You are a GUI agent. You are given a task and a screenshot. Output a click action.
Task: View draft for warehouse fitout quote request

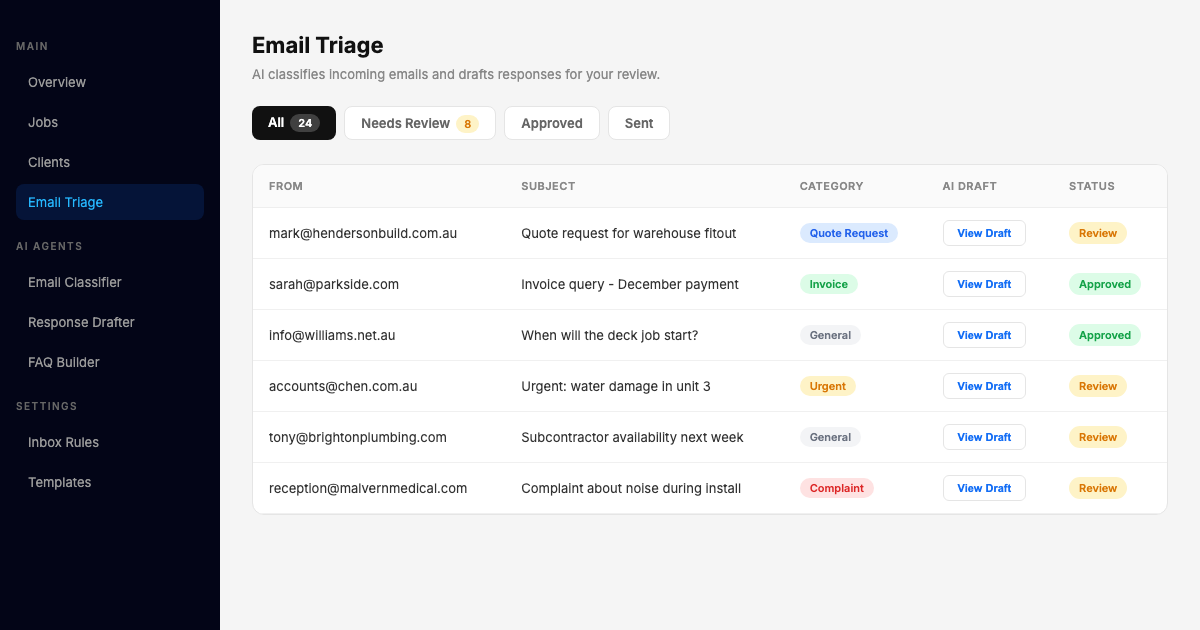pyautogui.click(x=983, y=233)
